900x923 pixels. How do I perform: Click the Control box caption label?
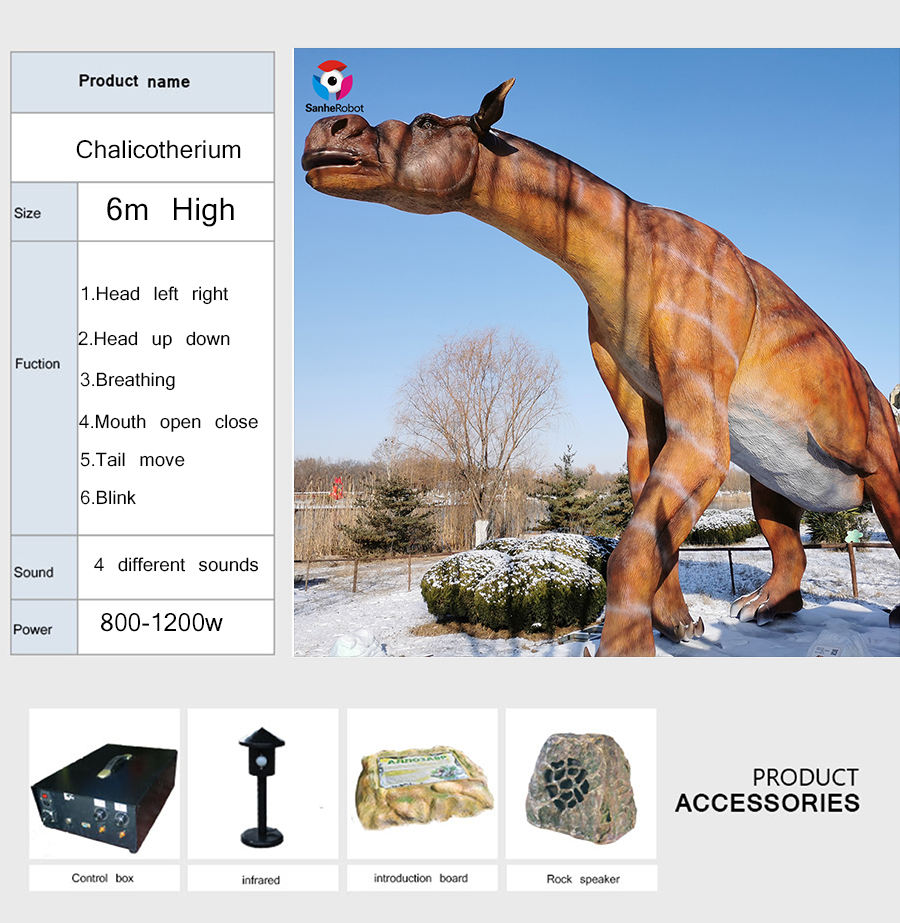coord(102,878)
